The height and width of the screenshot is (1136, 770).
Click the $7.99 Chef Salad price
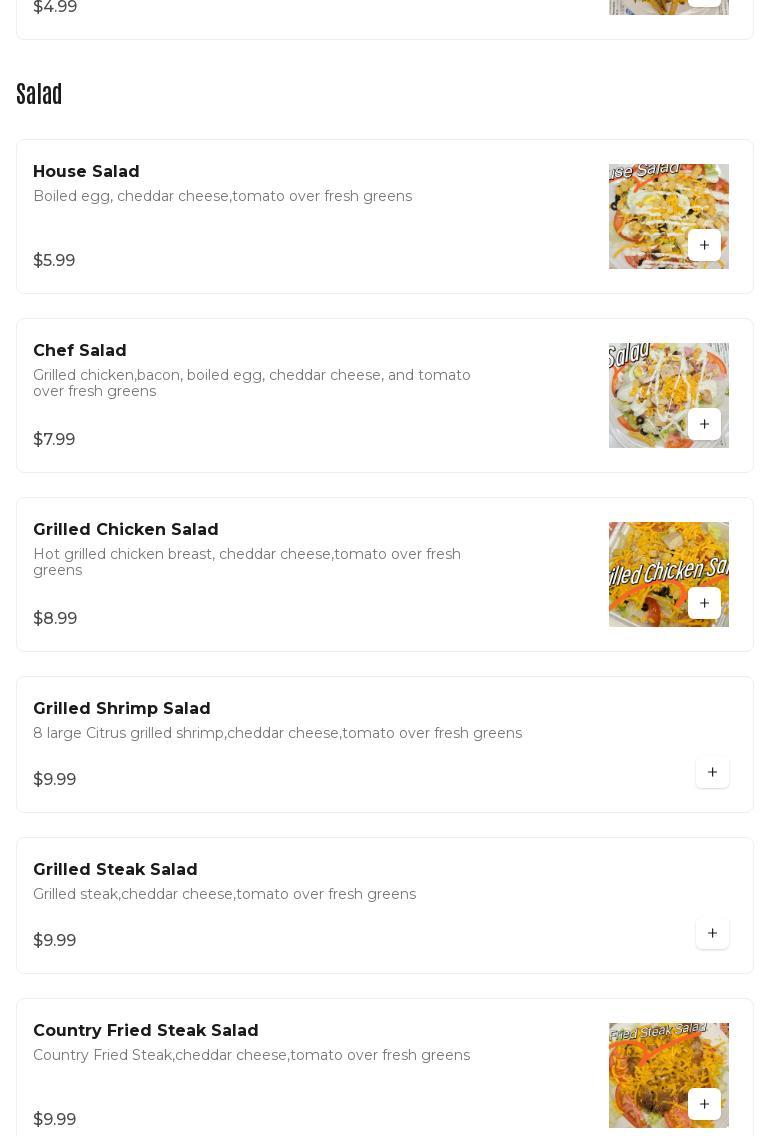54,440
